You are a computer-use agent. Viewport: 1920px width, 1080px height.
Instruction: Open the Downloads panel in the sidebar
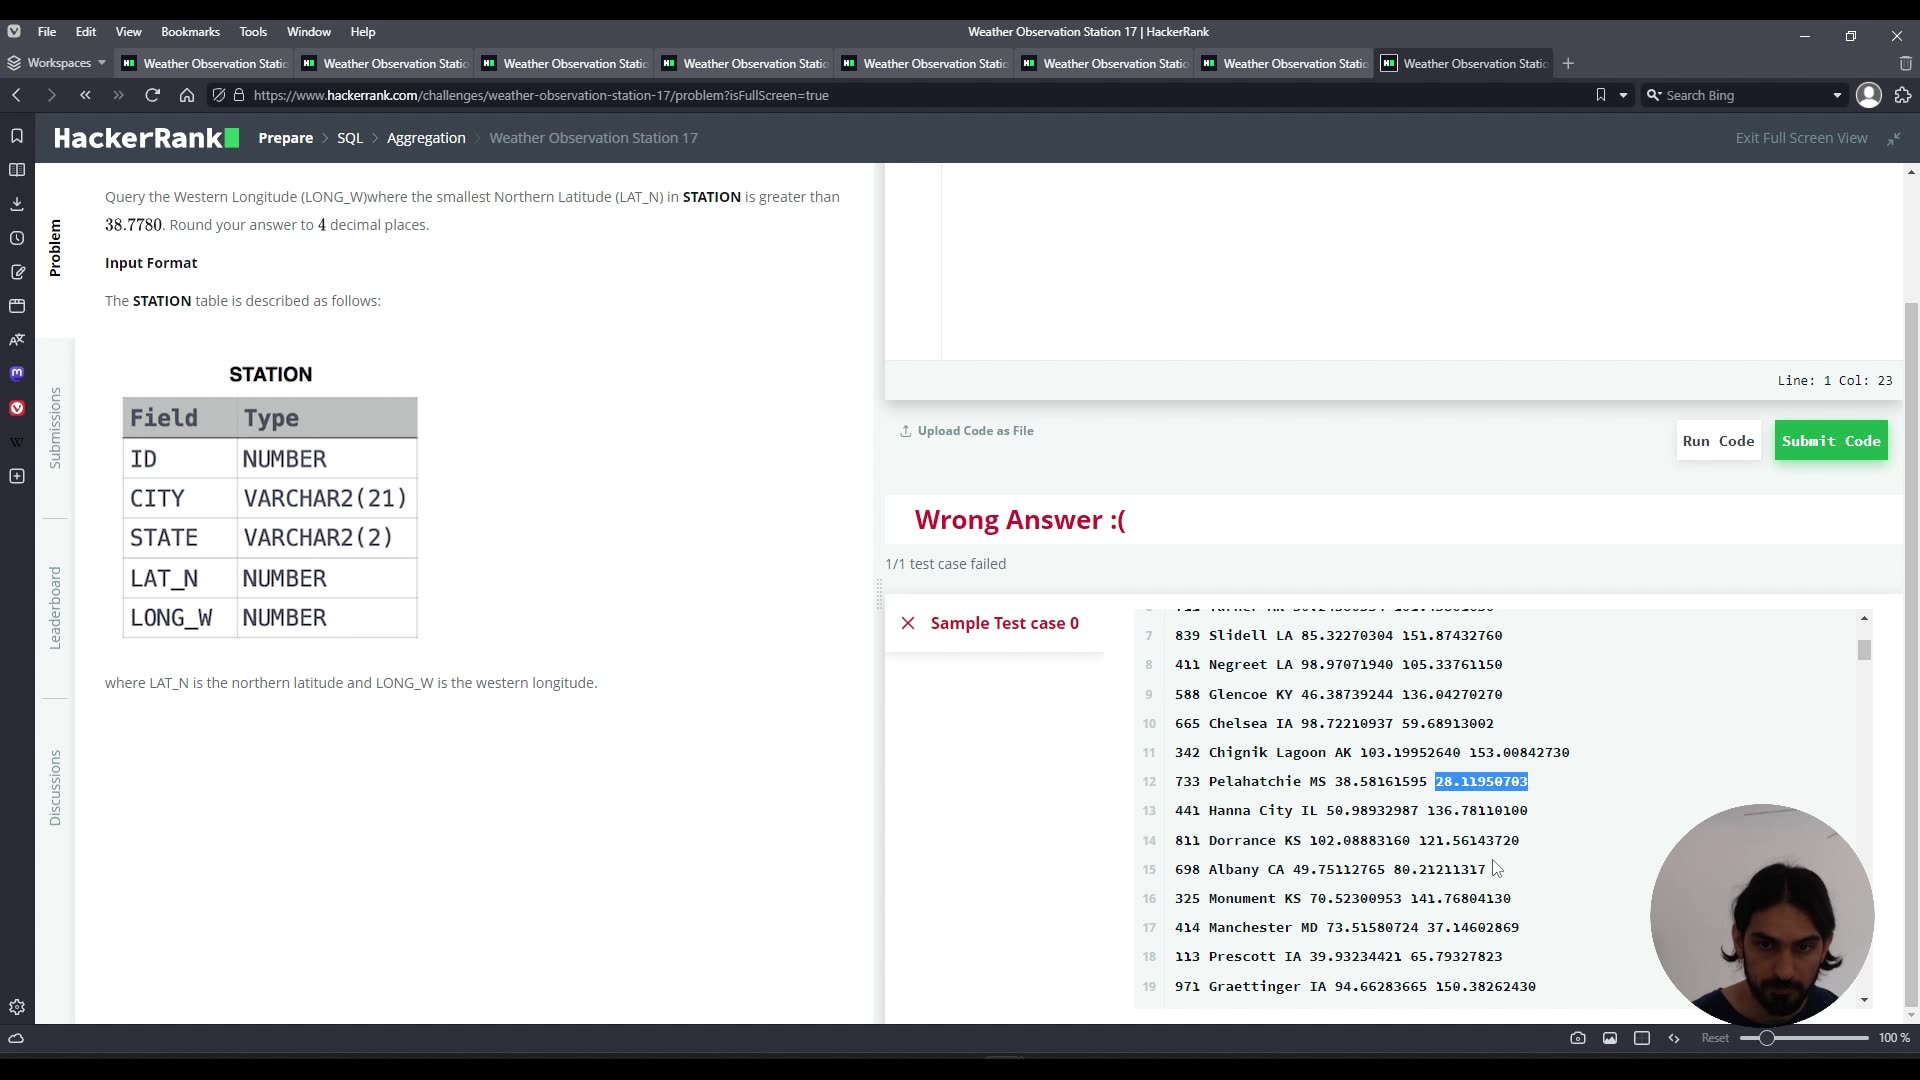16,203
